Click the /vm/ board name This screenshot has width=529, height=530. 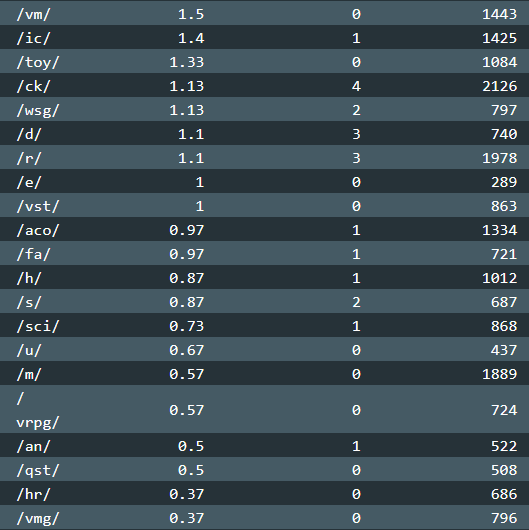click(x=33, y=14)
